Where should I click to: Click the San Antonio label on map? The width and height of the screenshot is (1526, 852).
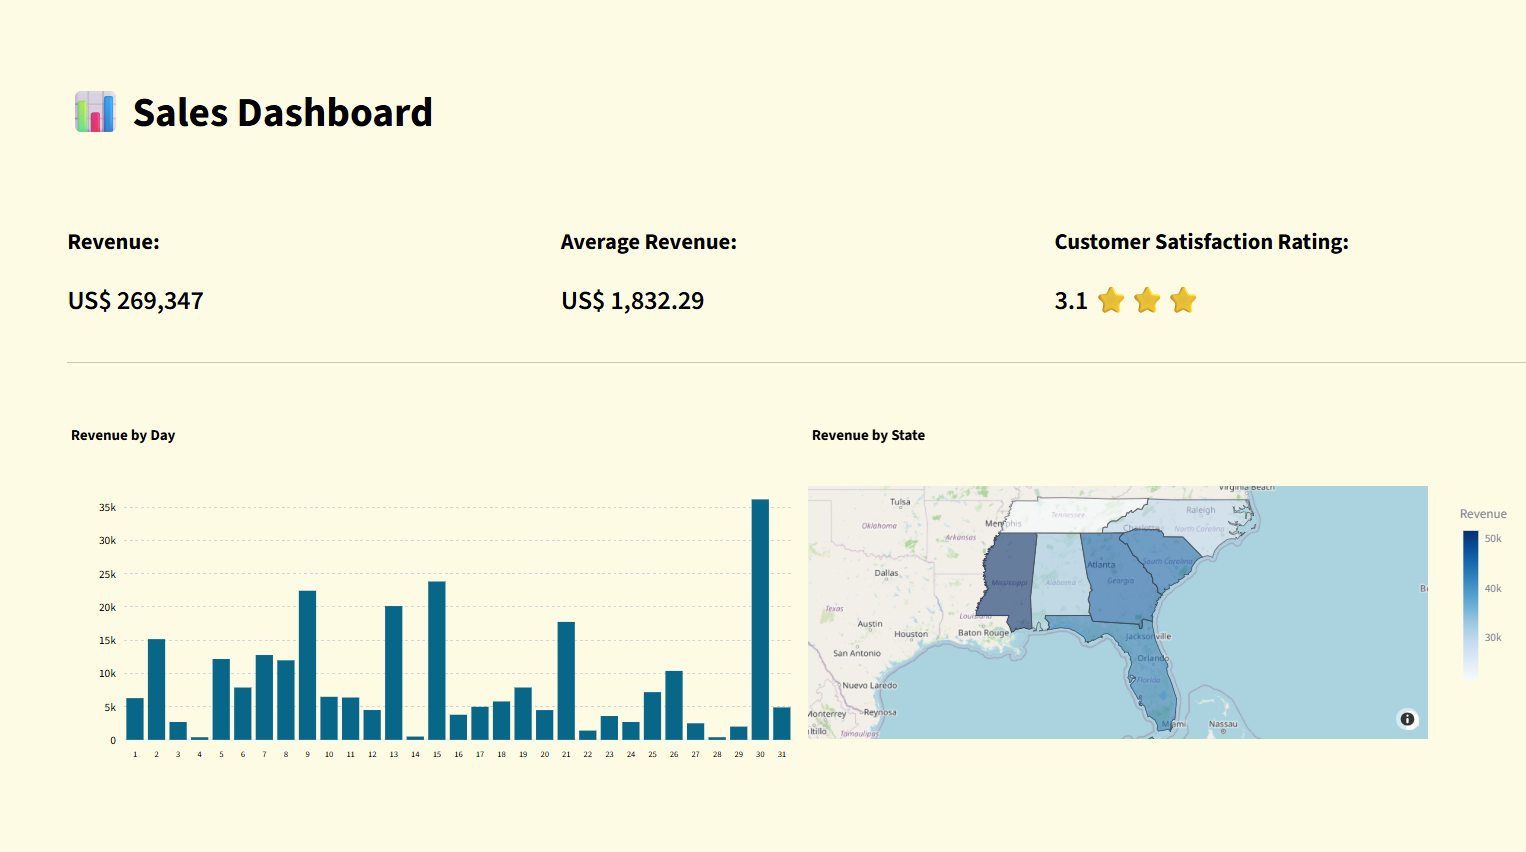857,653
